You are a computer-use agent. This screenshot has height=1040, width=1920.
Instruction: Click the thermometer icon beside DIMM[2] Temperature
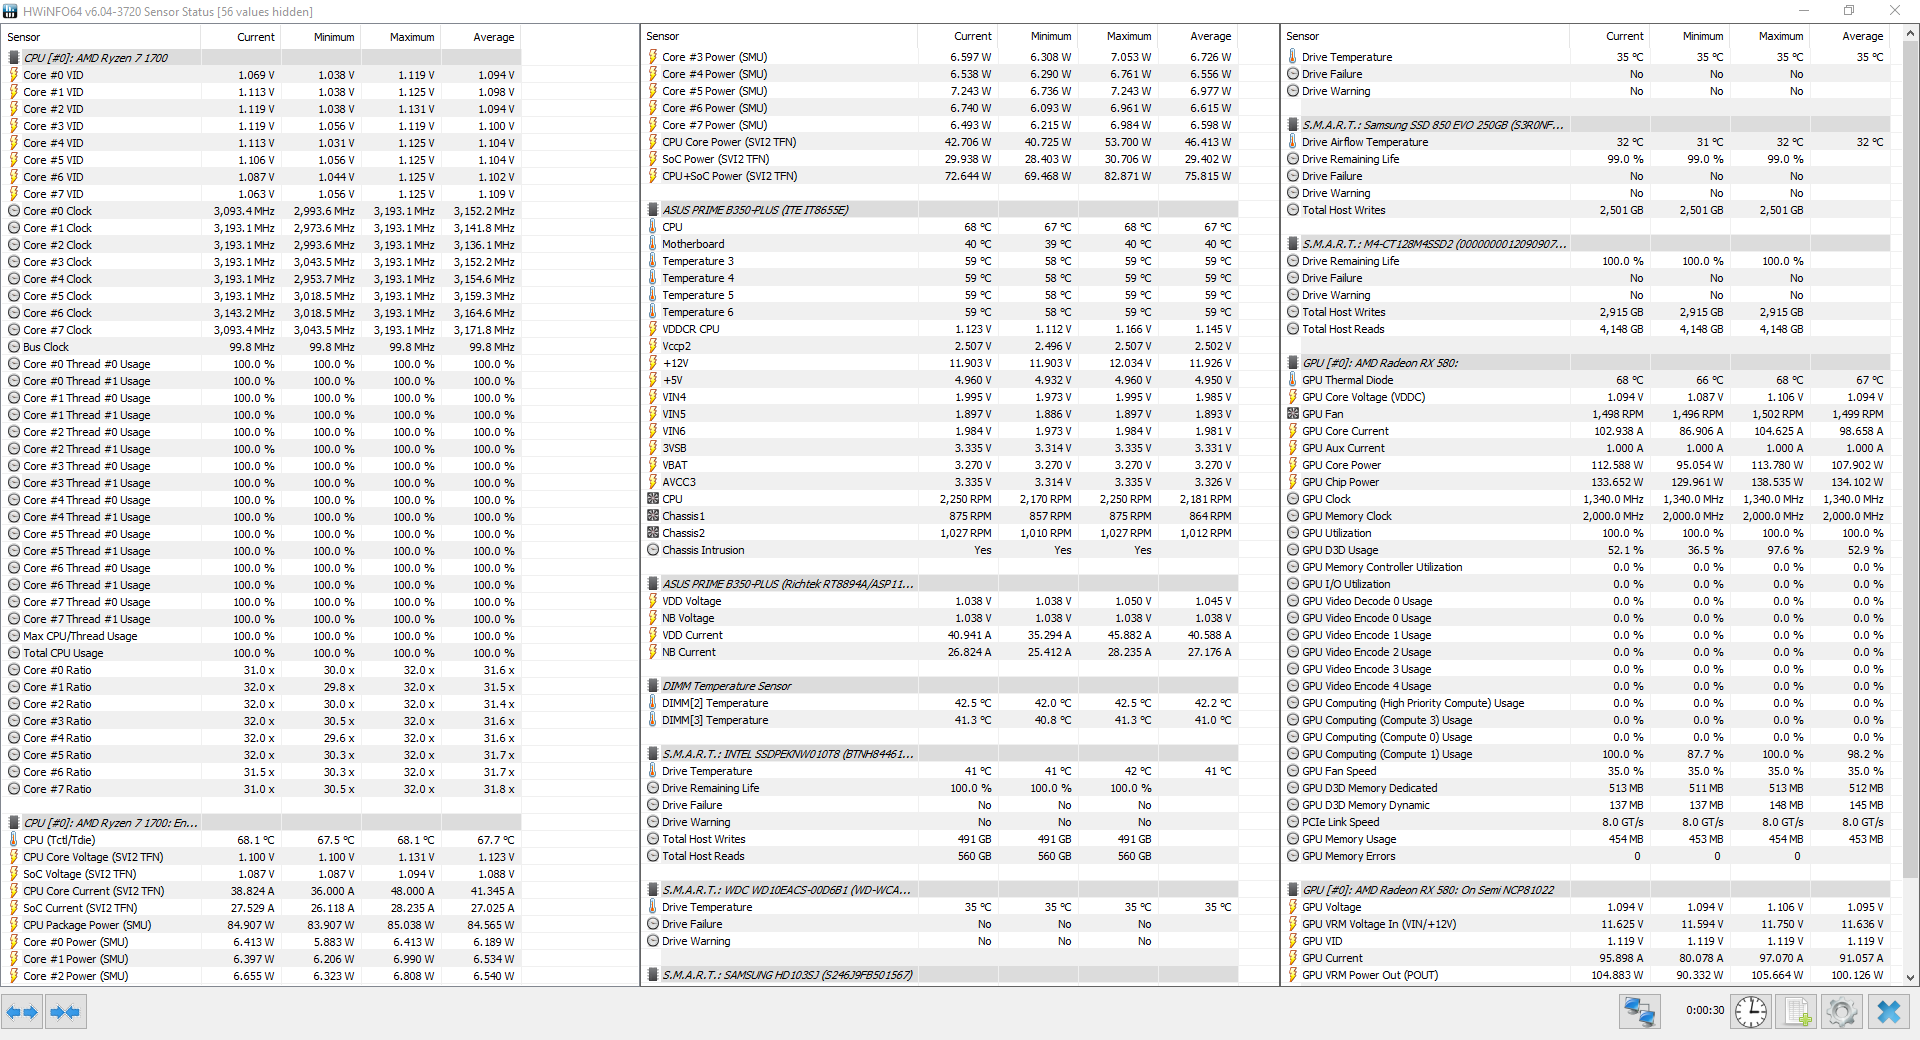click(x=653, y=703)
